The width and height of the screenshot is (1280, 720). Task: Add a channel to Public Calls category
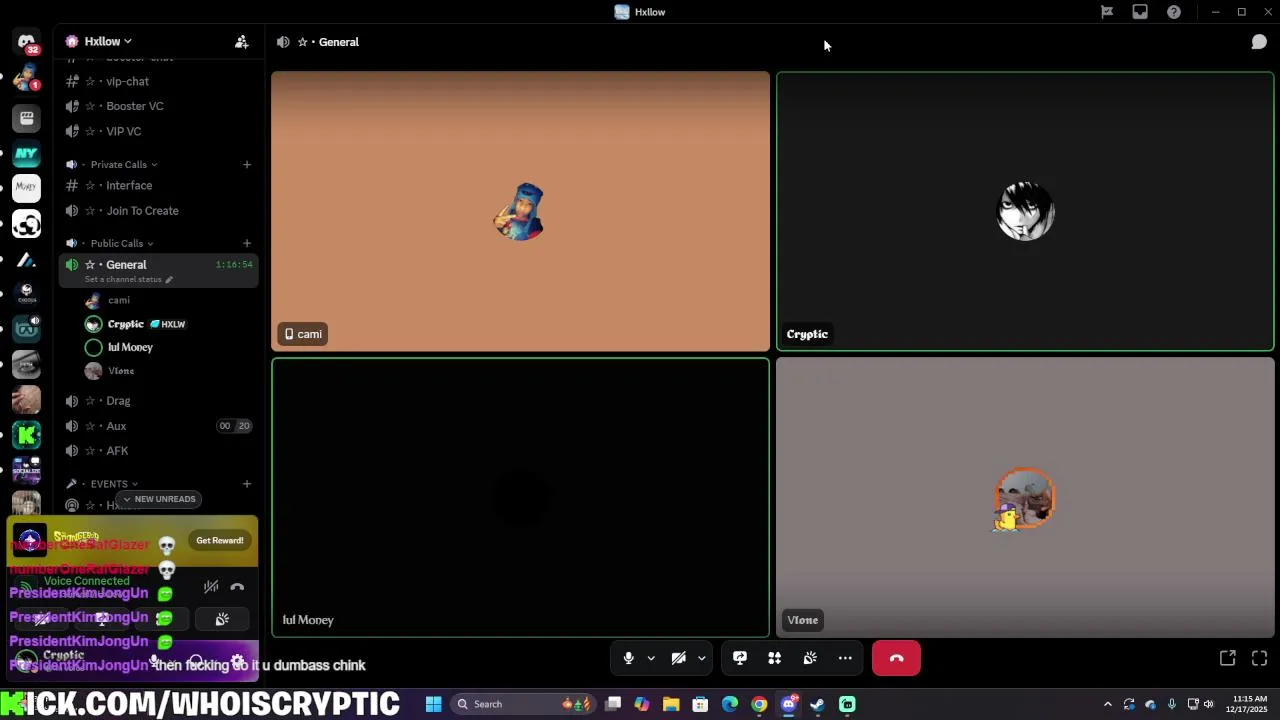[247, 243]
